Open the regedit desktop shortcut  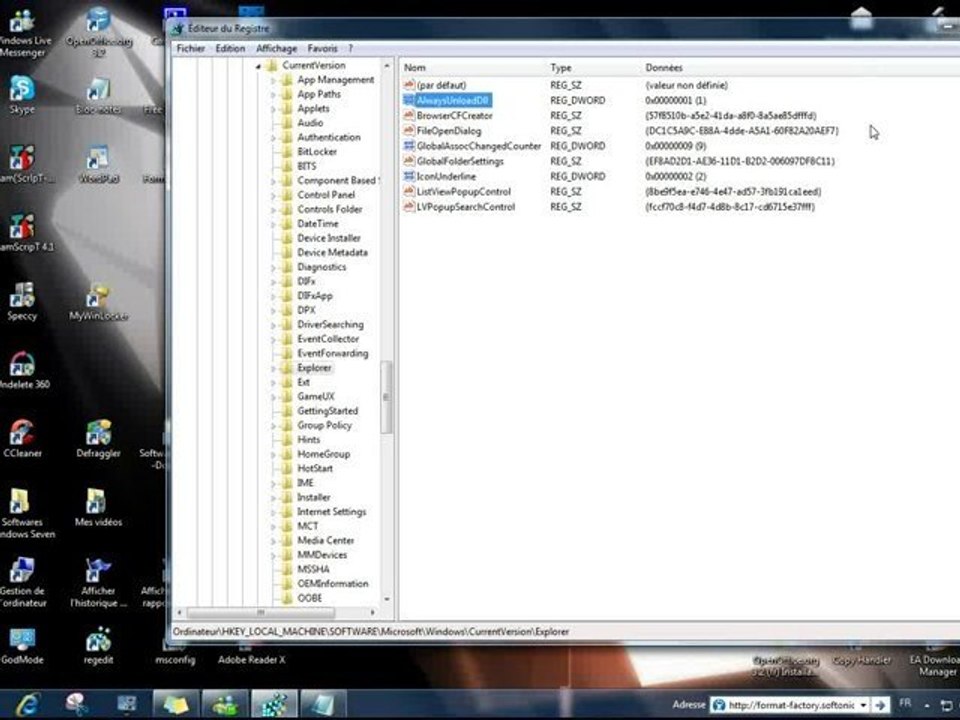coord(98,646)
